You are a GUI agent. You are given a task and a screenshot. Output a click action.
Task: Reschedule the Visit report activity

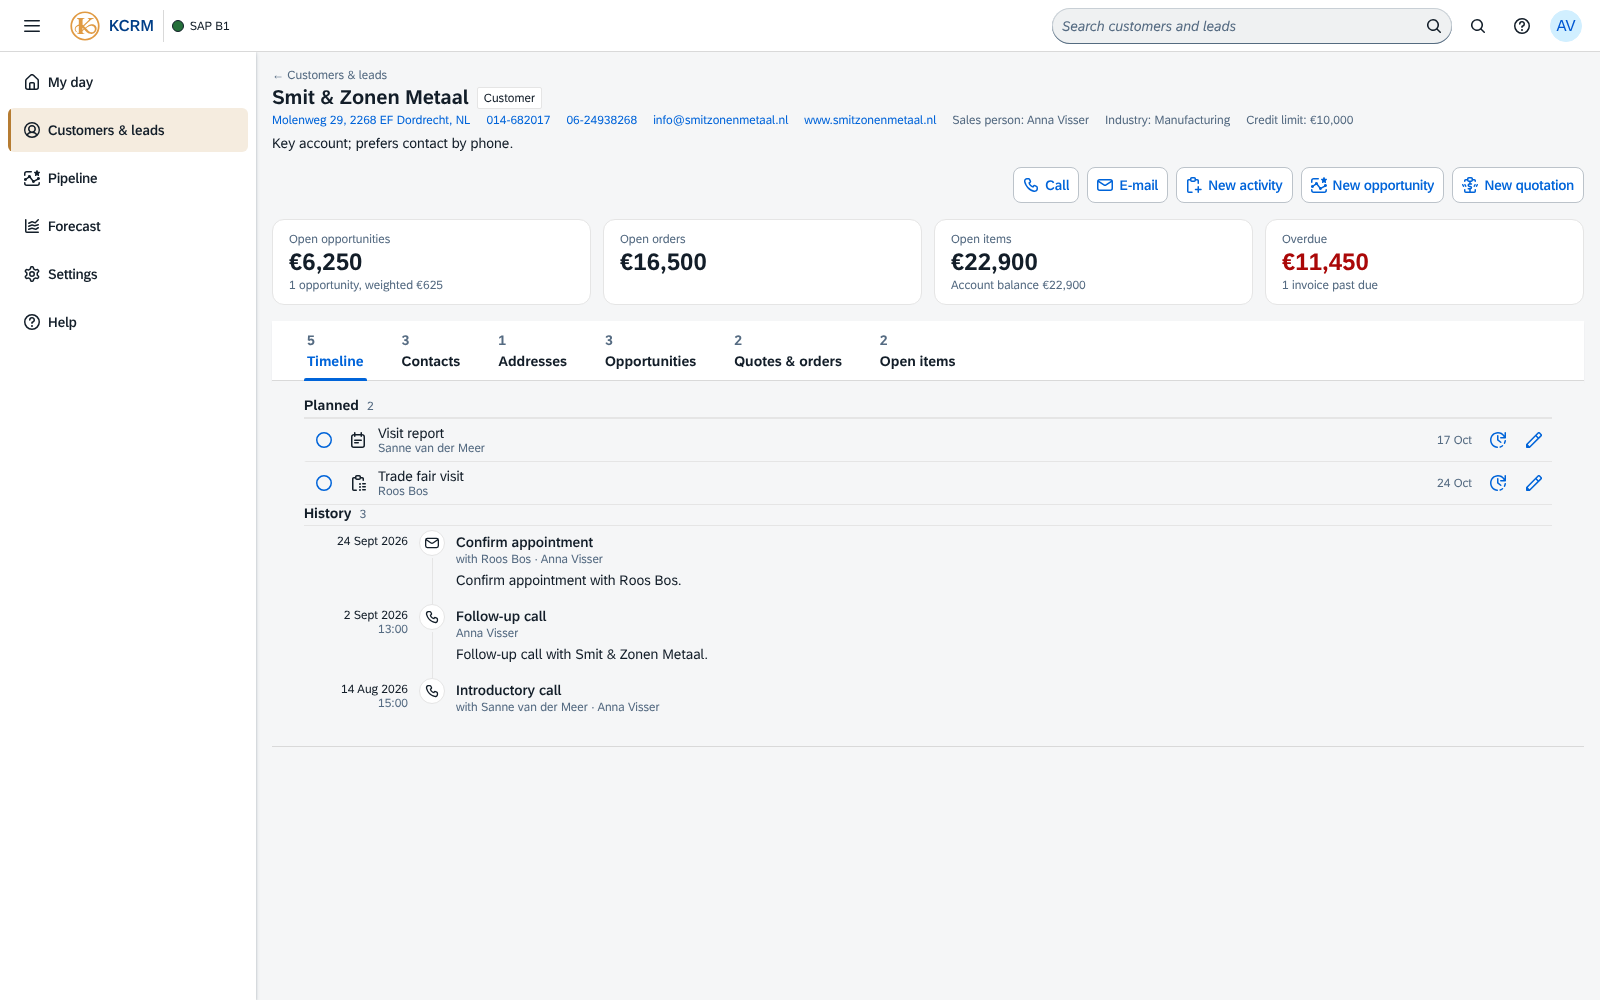tap(1498, 440)
